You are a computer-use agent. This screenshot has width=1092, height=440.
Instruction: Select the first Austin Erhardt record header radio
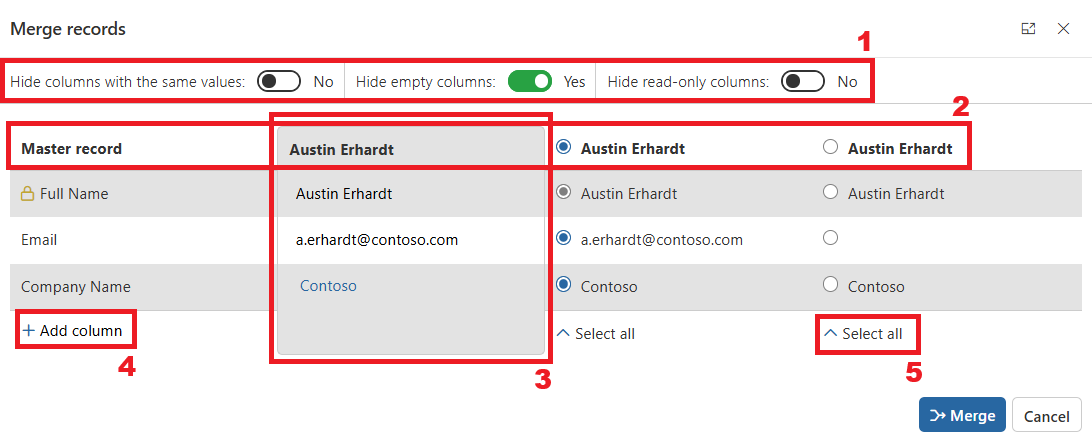click(563, 147)
